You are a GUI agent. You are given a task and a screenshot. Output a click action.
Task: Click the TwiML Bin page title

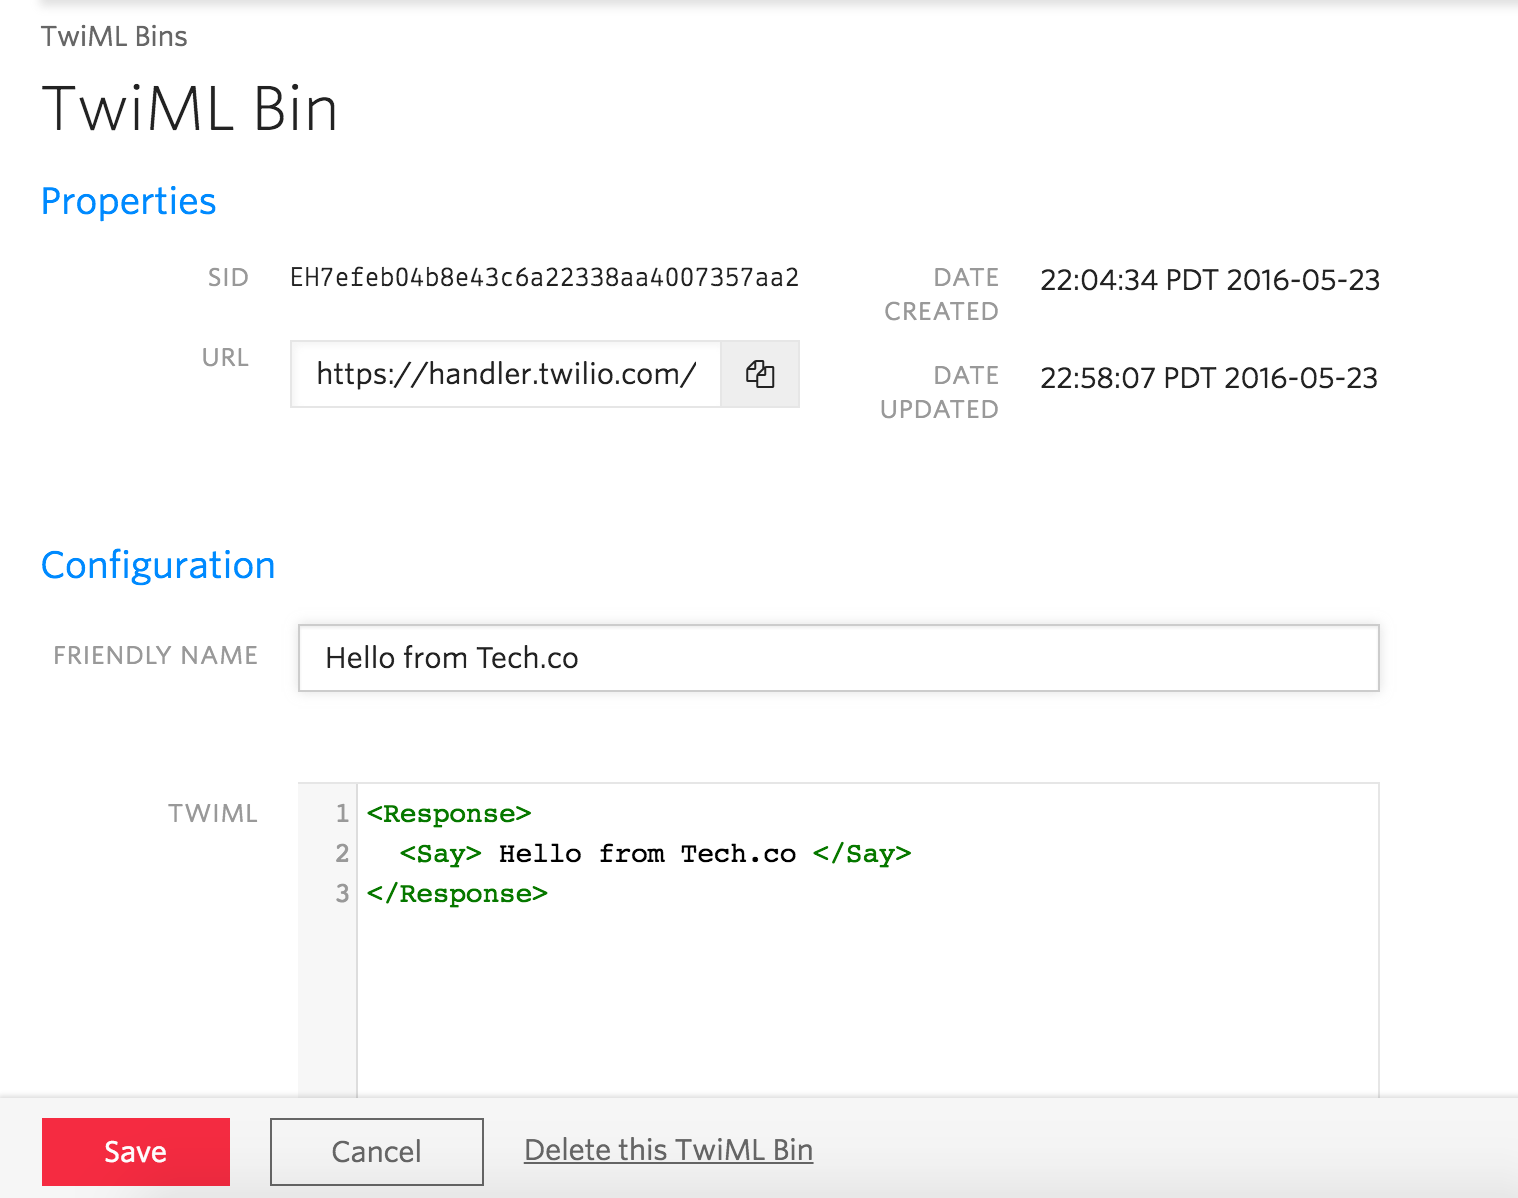tap(188, 108)
